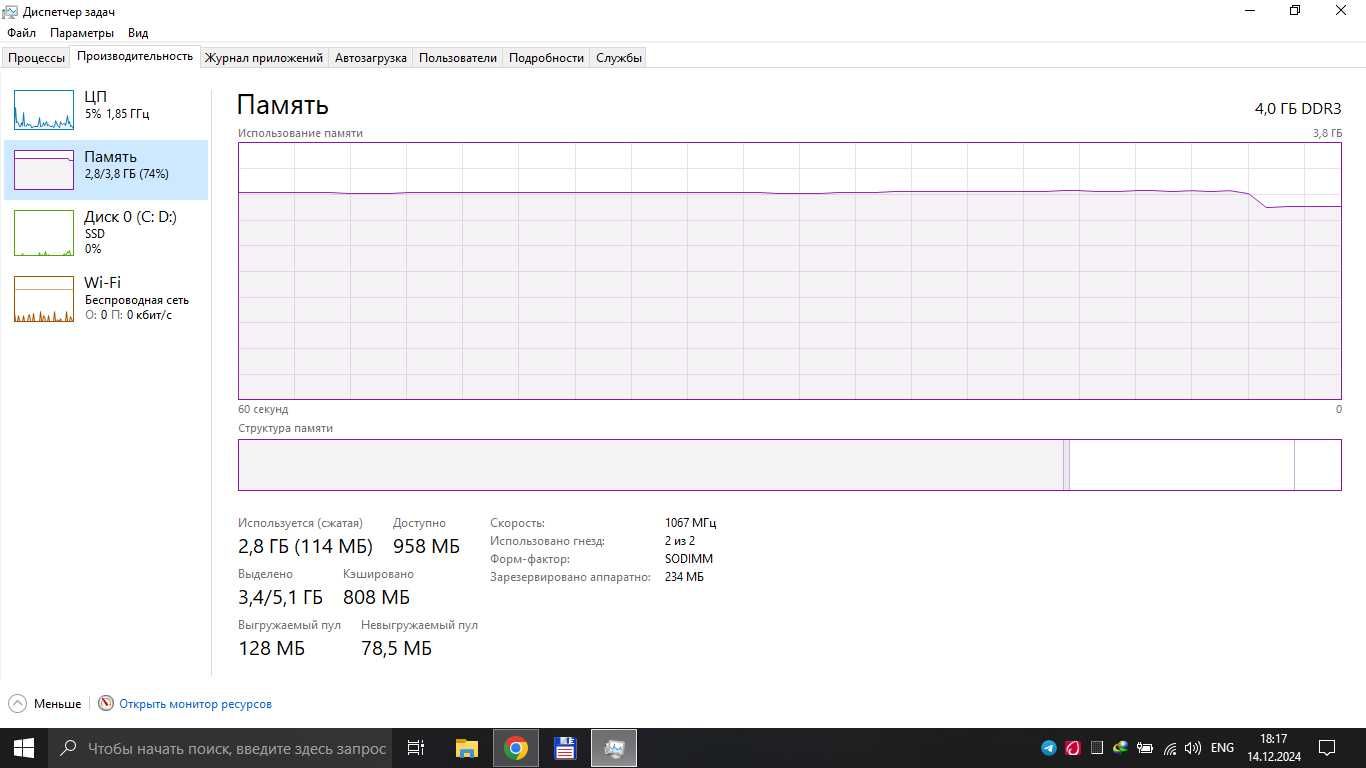This screenshot has width=1366, height=768.
Task: Click the Структура памяти label
Action: (x=285, y=428)
